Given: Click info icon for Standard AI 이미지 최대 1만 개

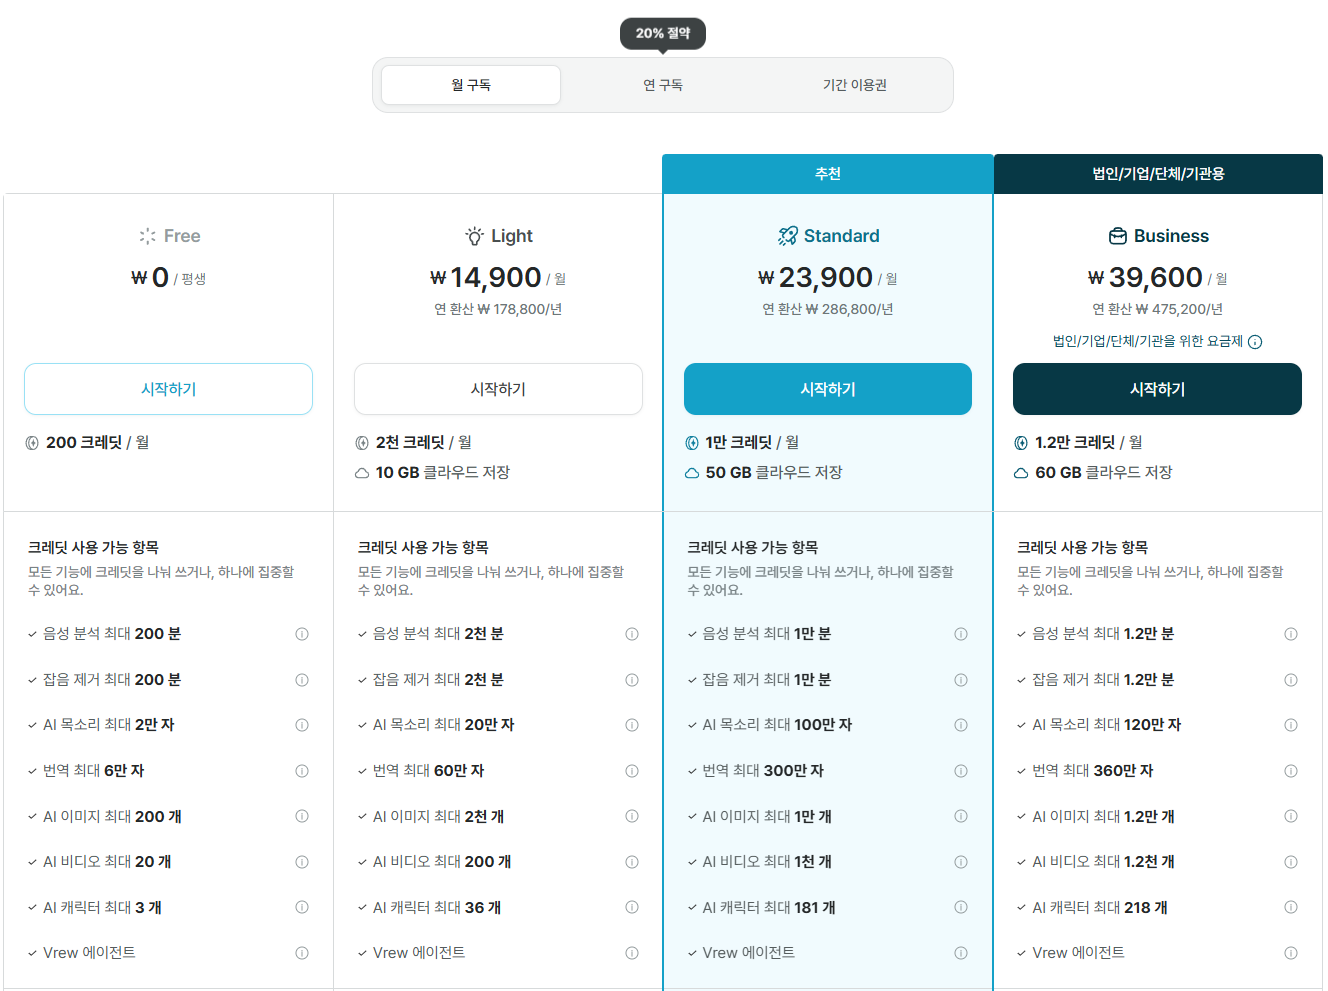Looking at the screenshot, I should click(x=961, y=816).
